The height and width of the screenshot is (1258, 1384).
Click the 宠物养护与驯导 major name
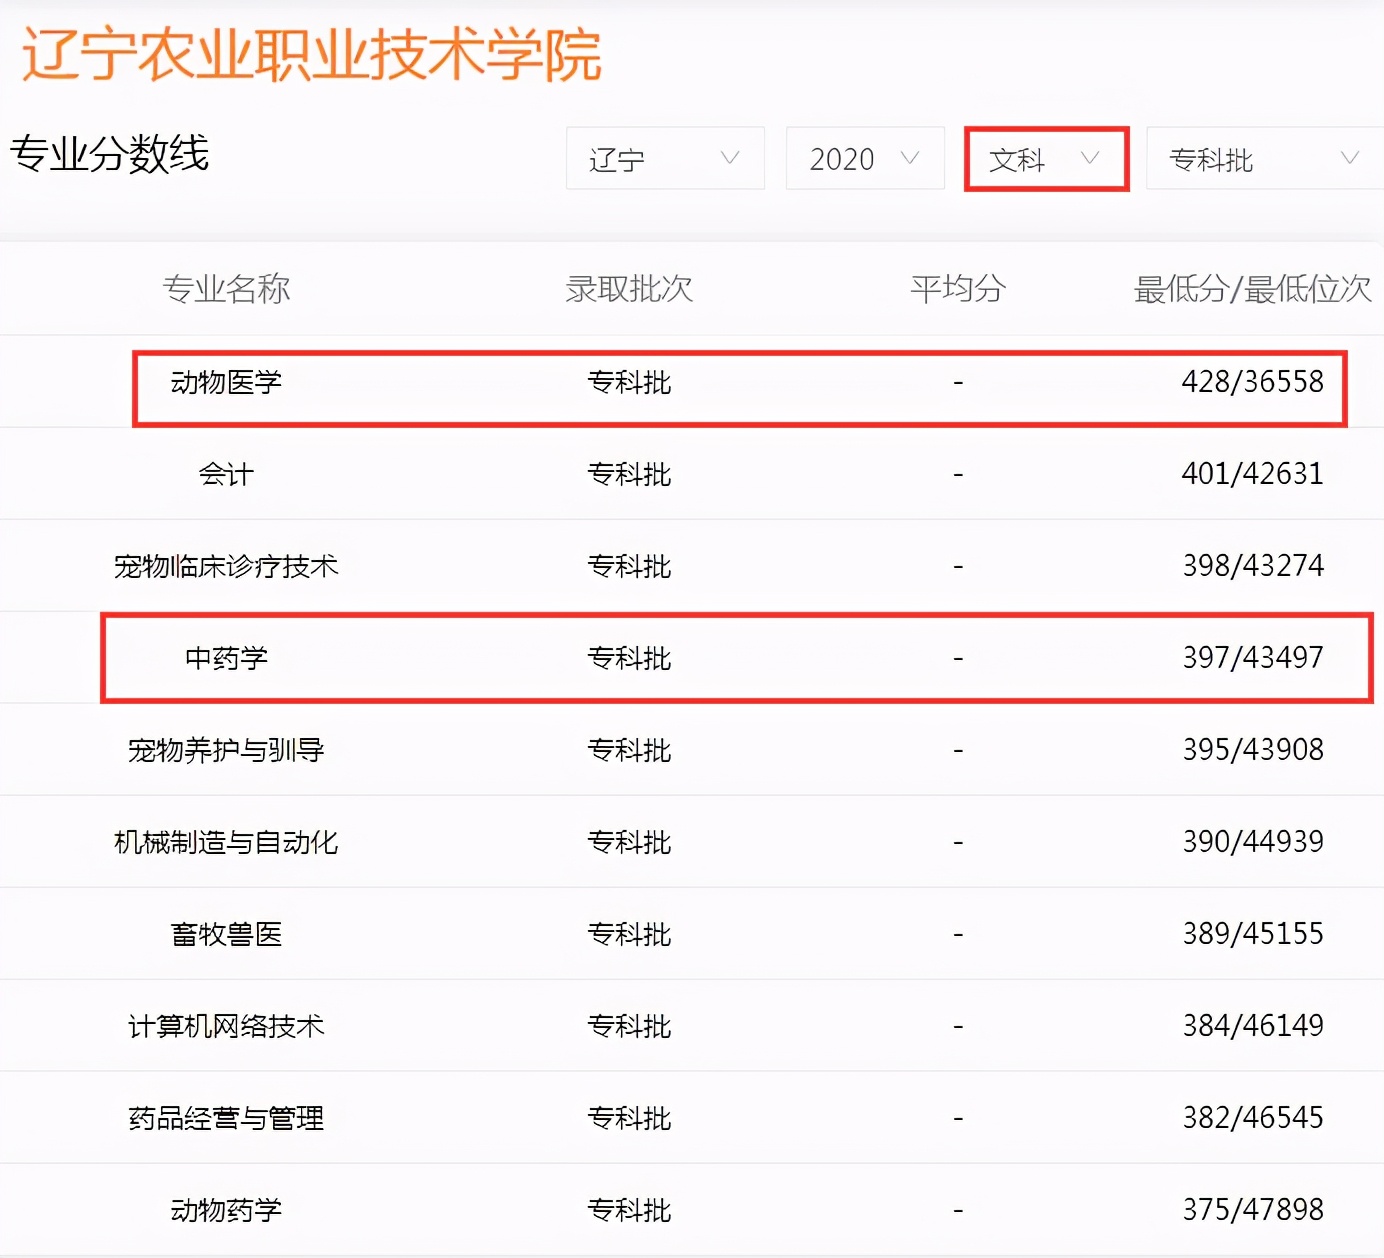(x=225, y=749)
